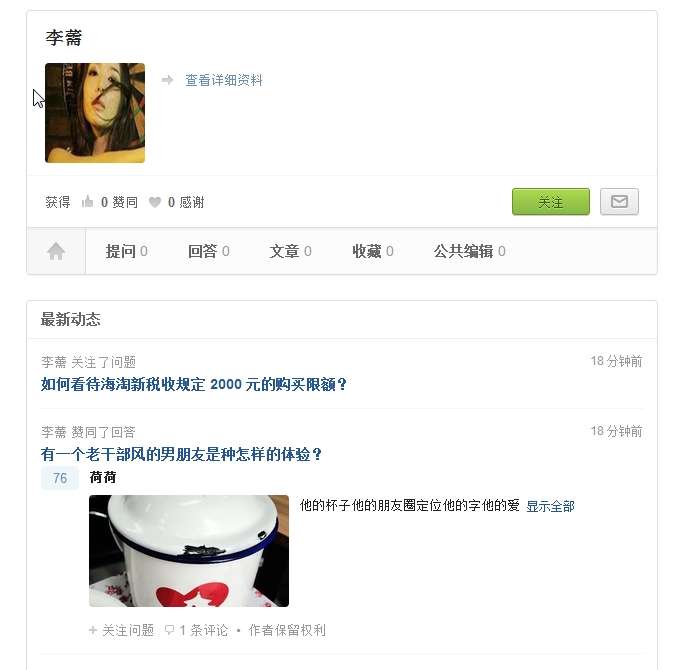
Task: Click the plus icon beside 关注问题
Action: point(93,630)
